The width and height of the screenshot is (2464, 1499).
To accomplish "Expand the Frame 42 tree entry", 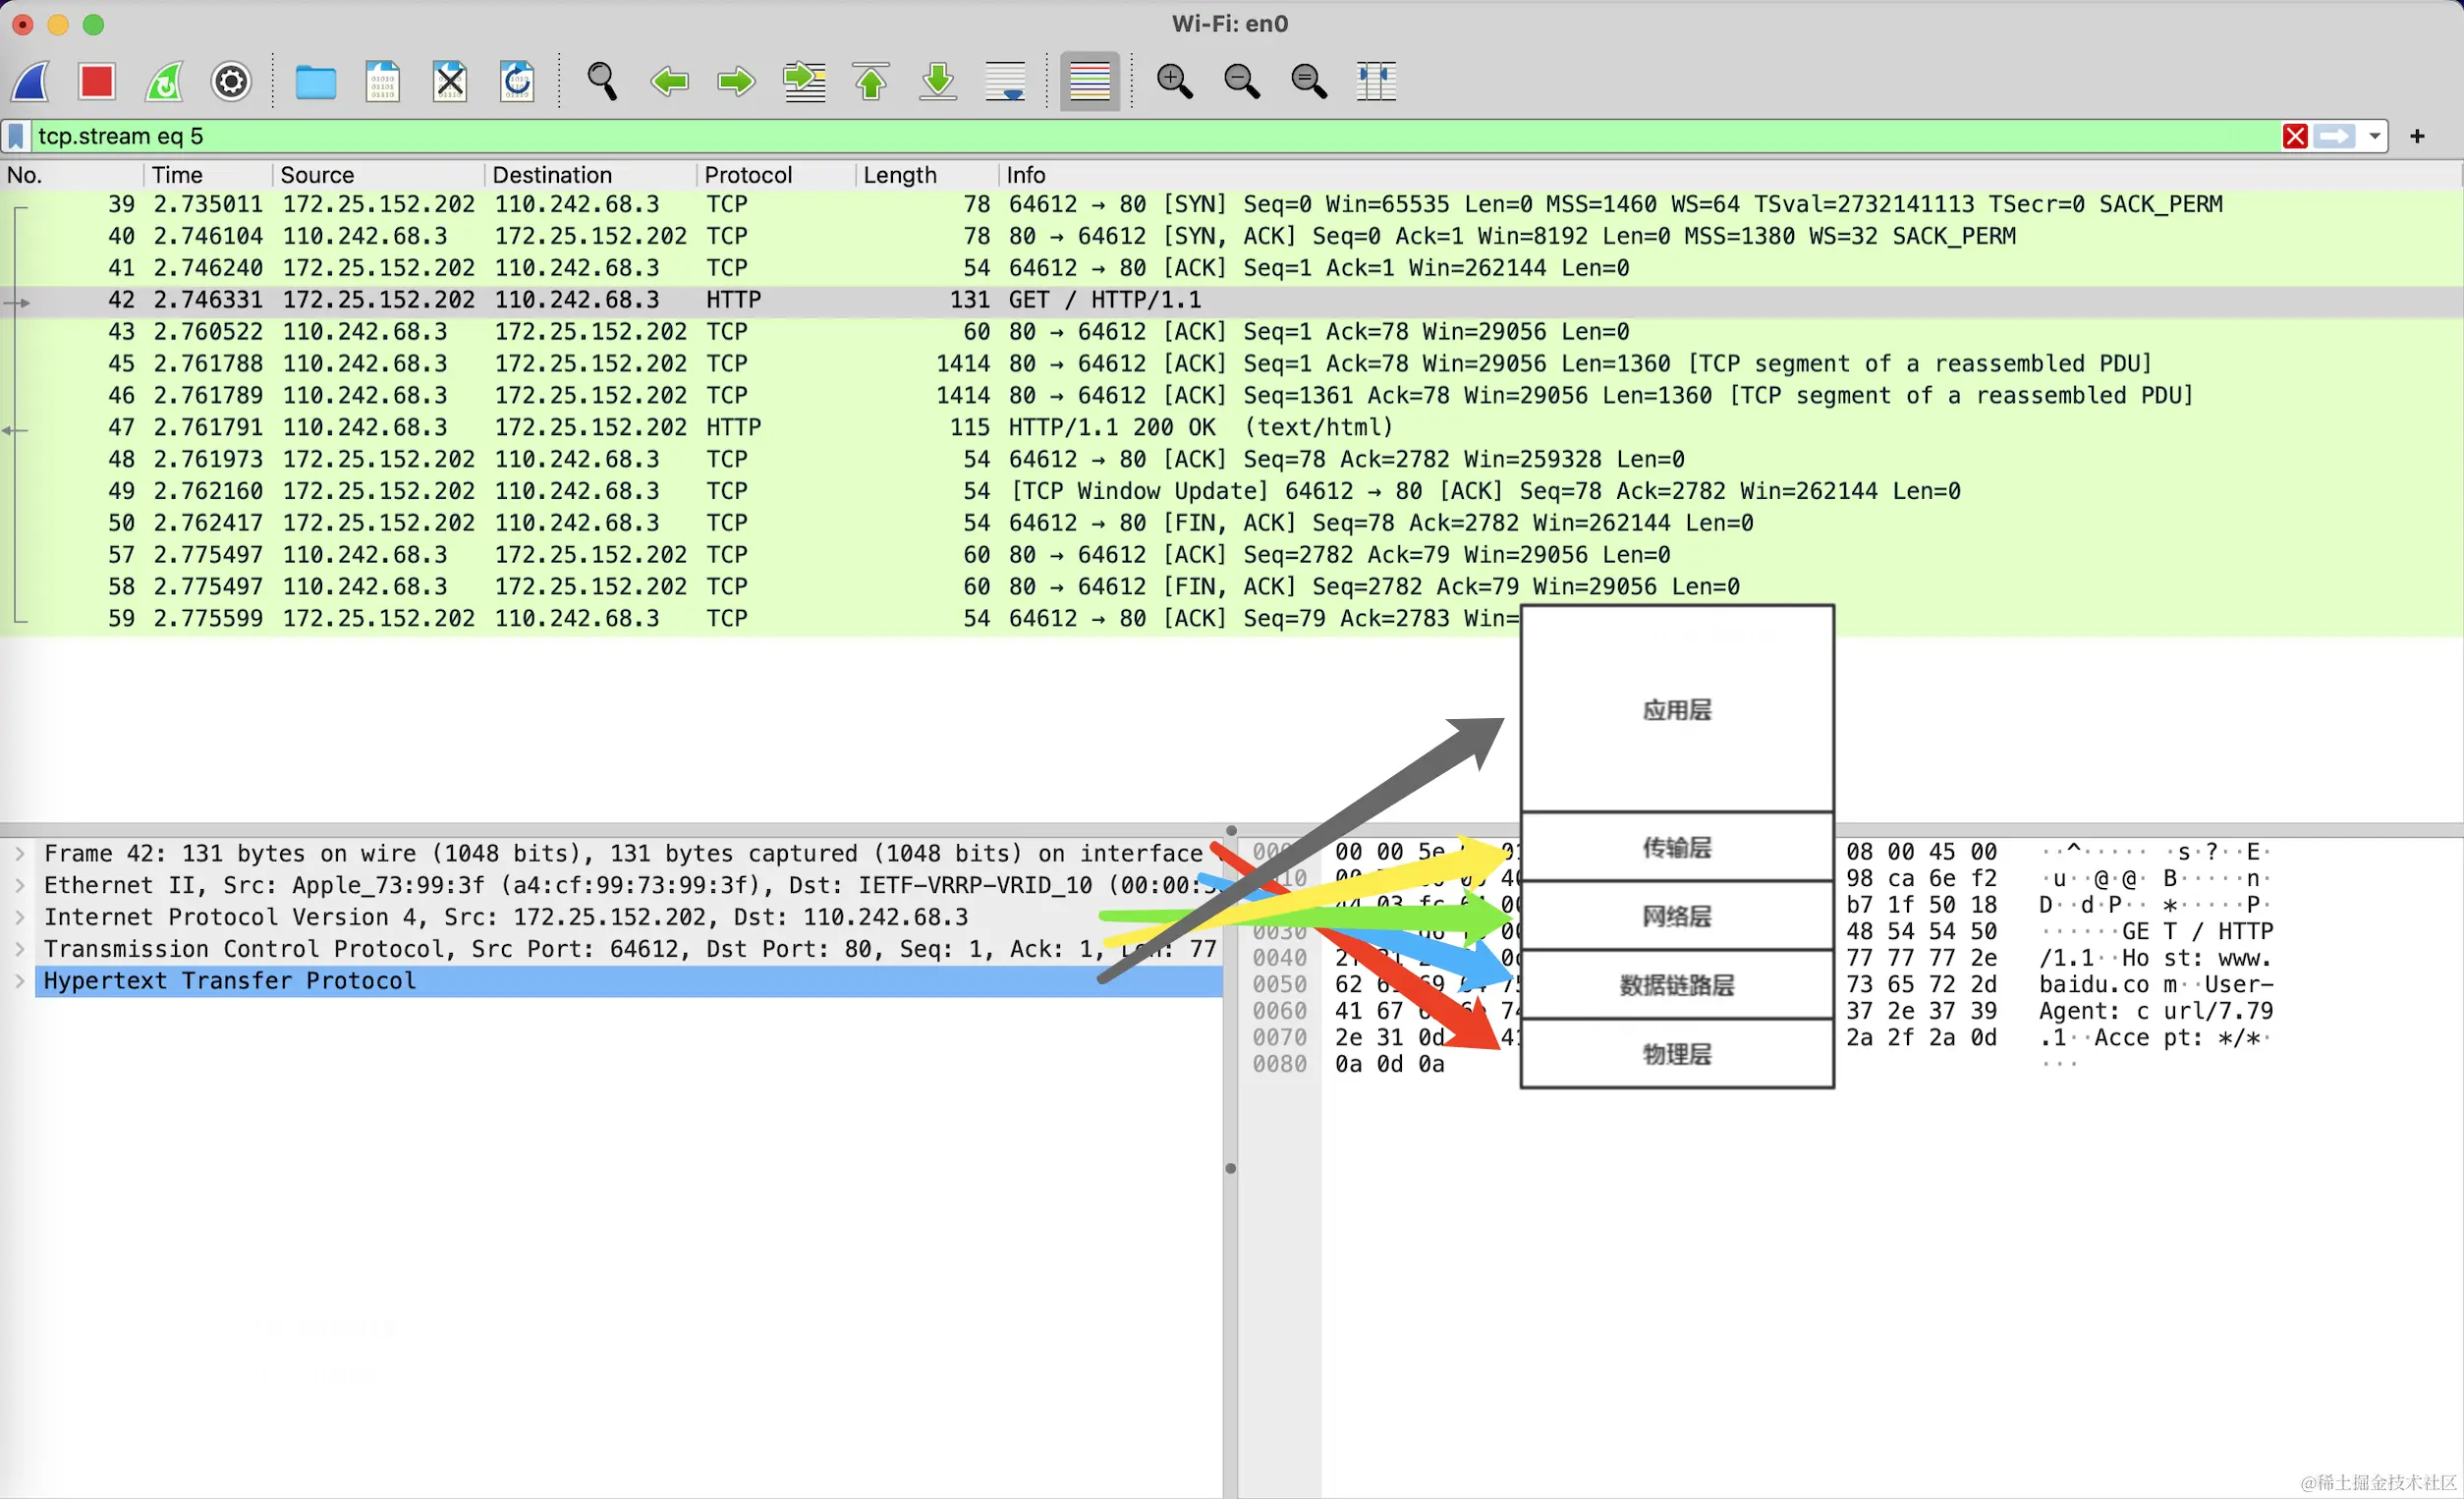I will (20, 854).
